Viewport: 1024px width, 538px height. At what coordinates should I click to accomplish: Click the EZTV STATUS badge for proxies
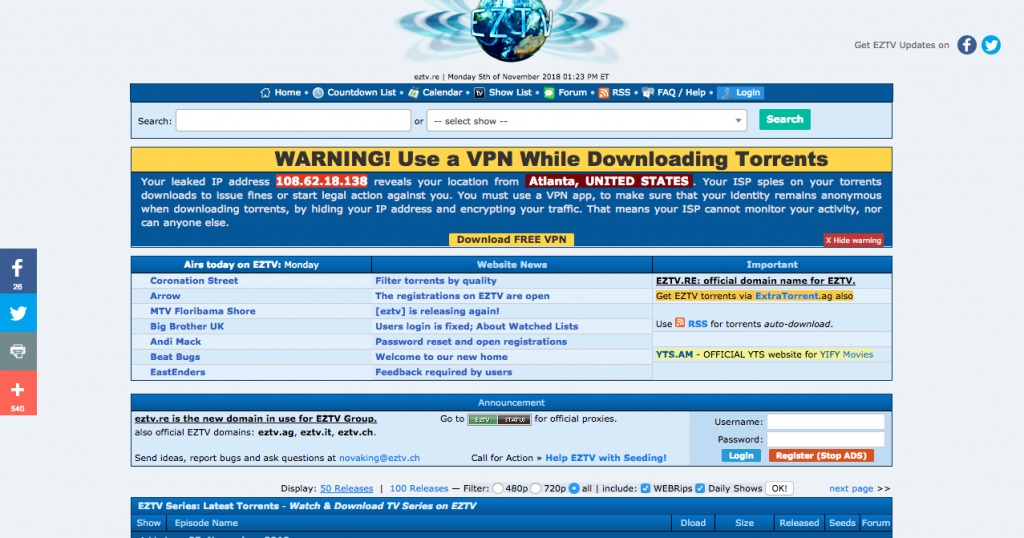click(x=500, y=419)
